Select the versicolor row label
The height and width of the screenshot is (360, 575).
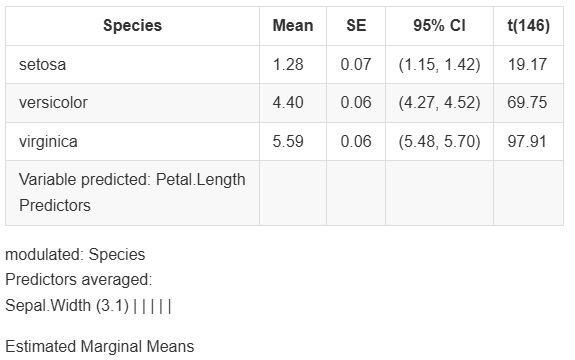point(53,103)
